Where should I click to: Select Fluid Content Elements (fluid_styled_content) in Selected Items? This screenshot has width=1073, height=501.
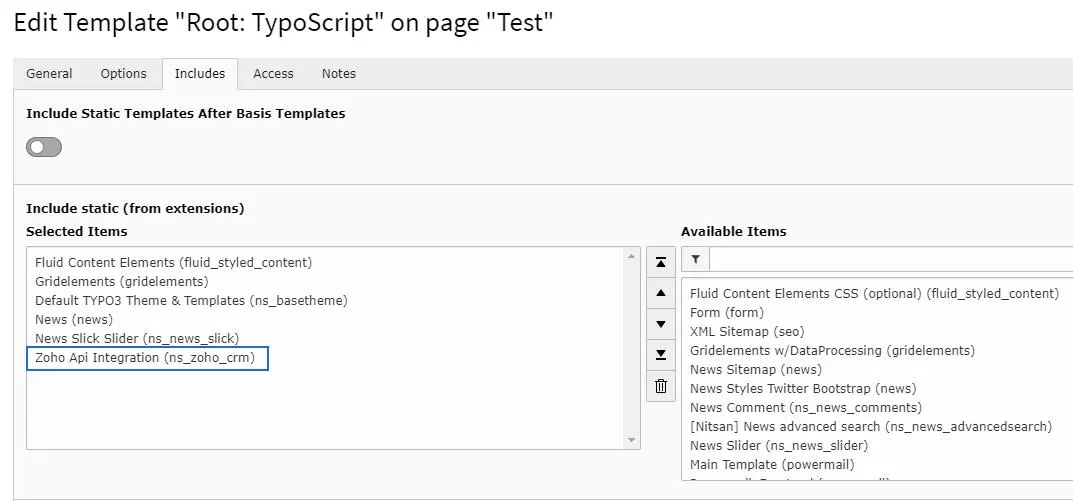click(174, 262)
